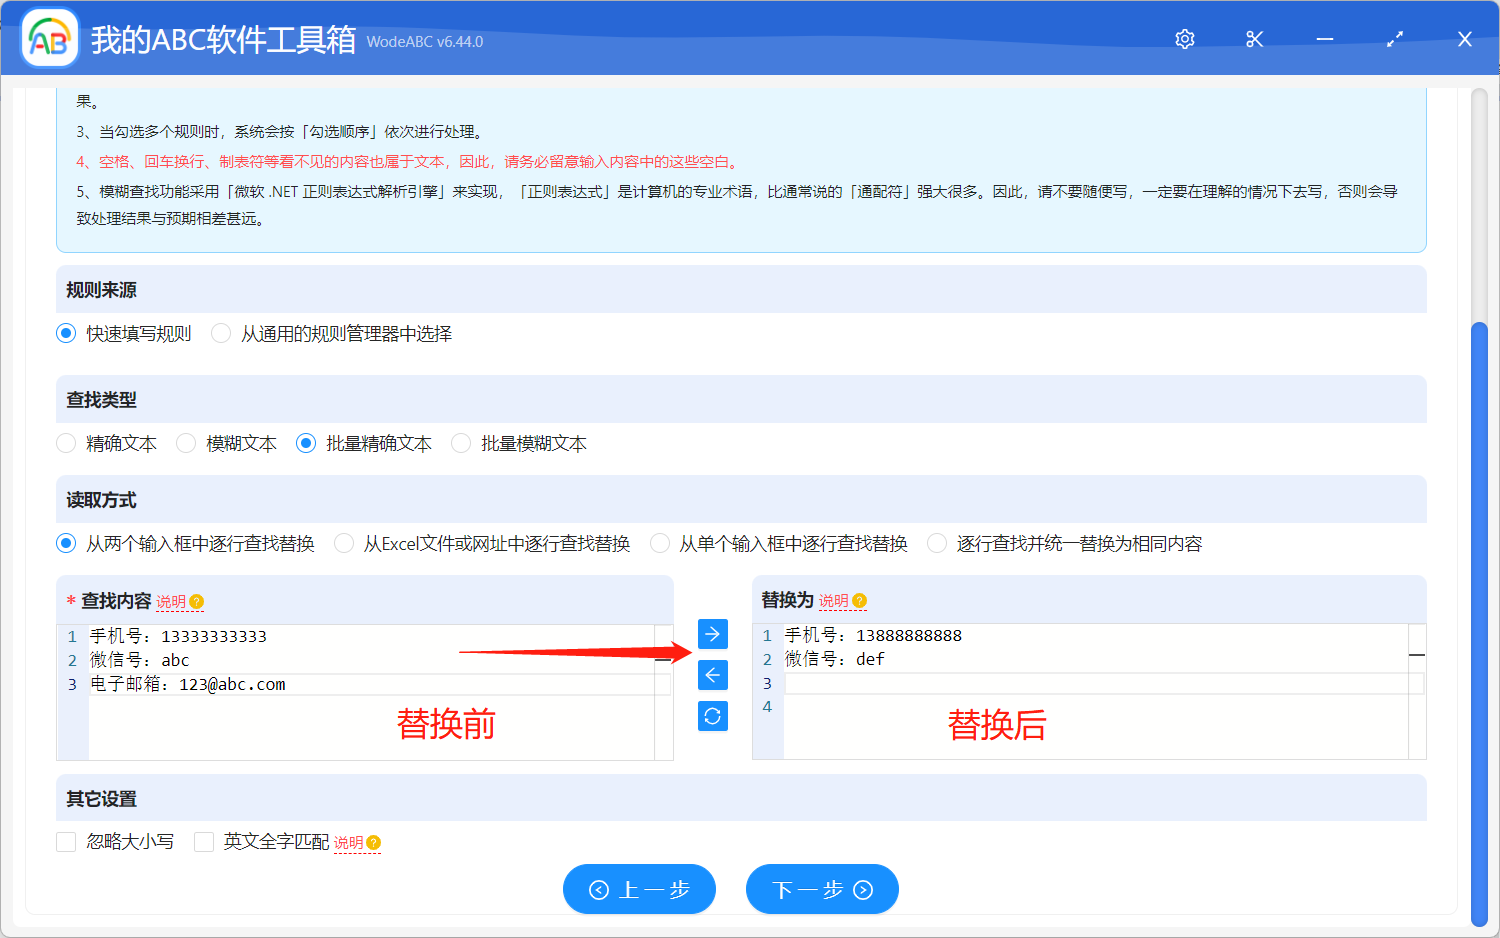The width and height of the screenshot is (1500, 938).
Task: Click the scissors icon in the title bar
Action: [1254, 38]
